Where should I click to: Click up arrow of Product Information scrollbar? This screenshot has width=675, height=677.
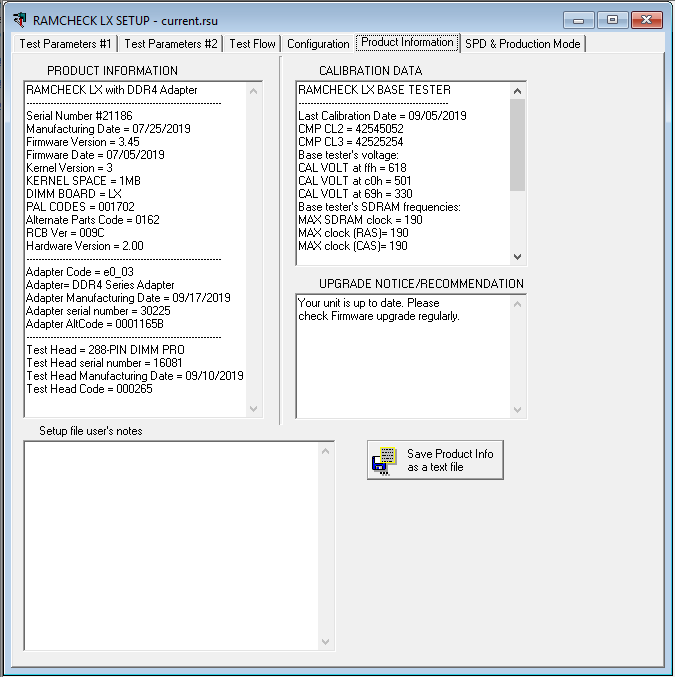[254, 91]
